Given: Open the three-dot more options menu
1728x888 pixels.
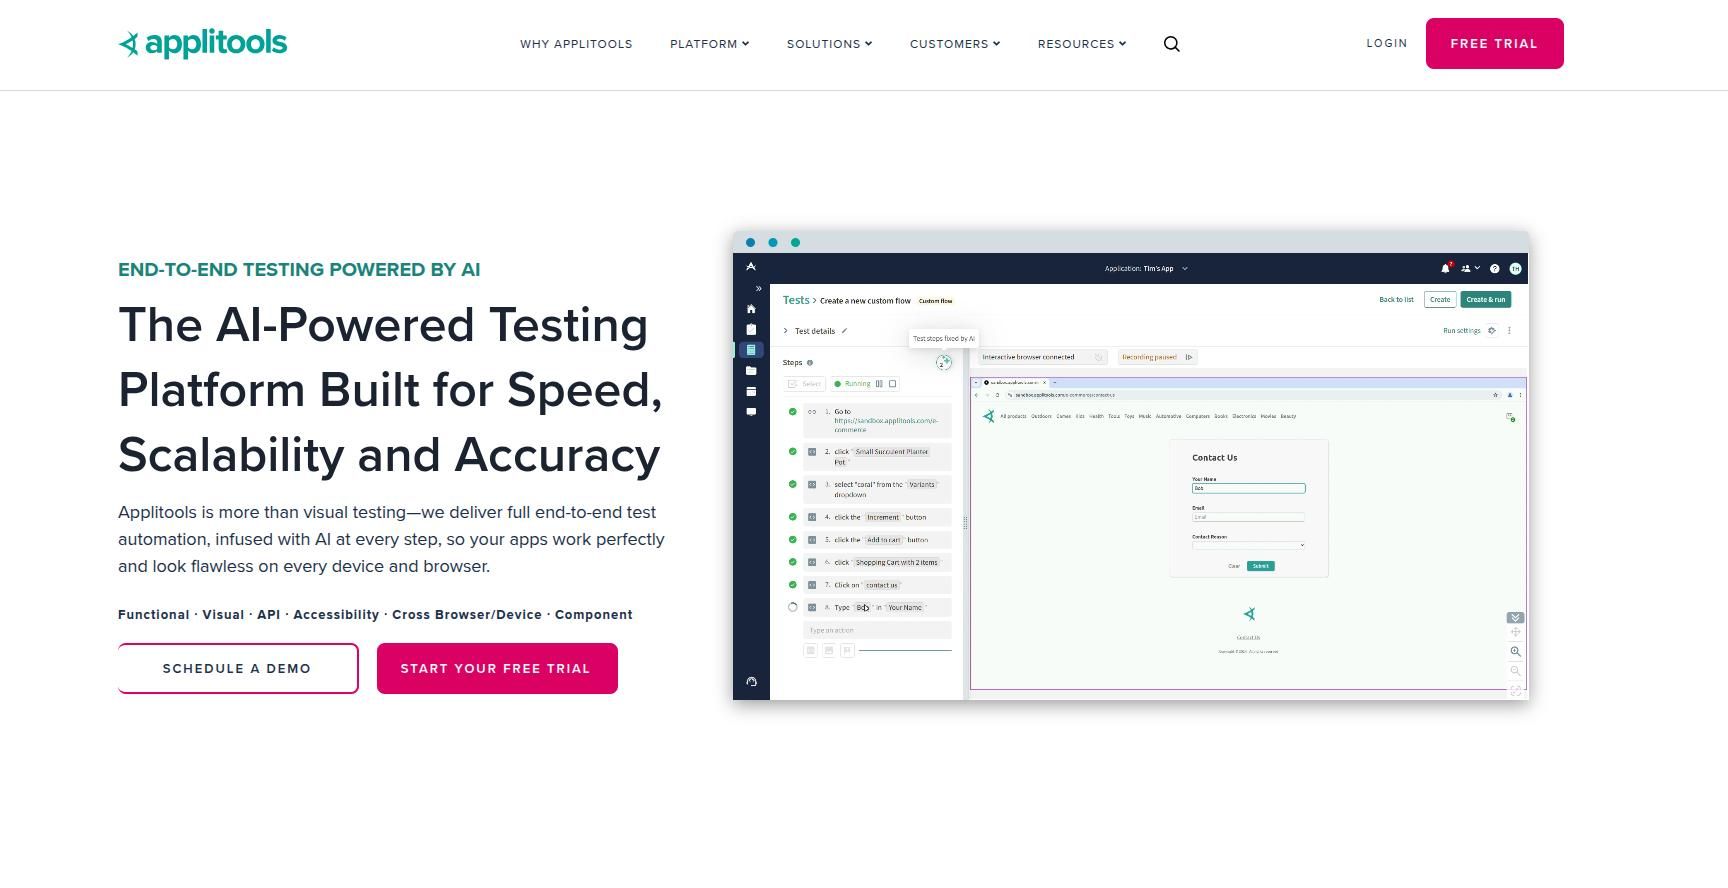Looking at the screenshot, I should [x=1509, y=330].
